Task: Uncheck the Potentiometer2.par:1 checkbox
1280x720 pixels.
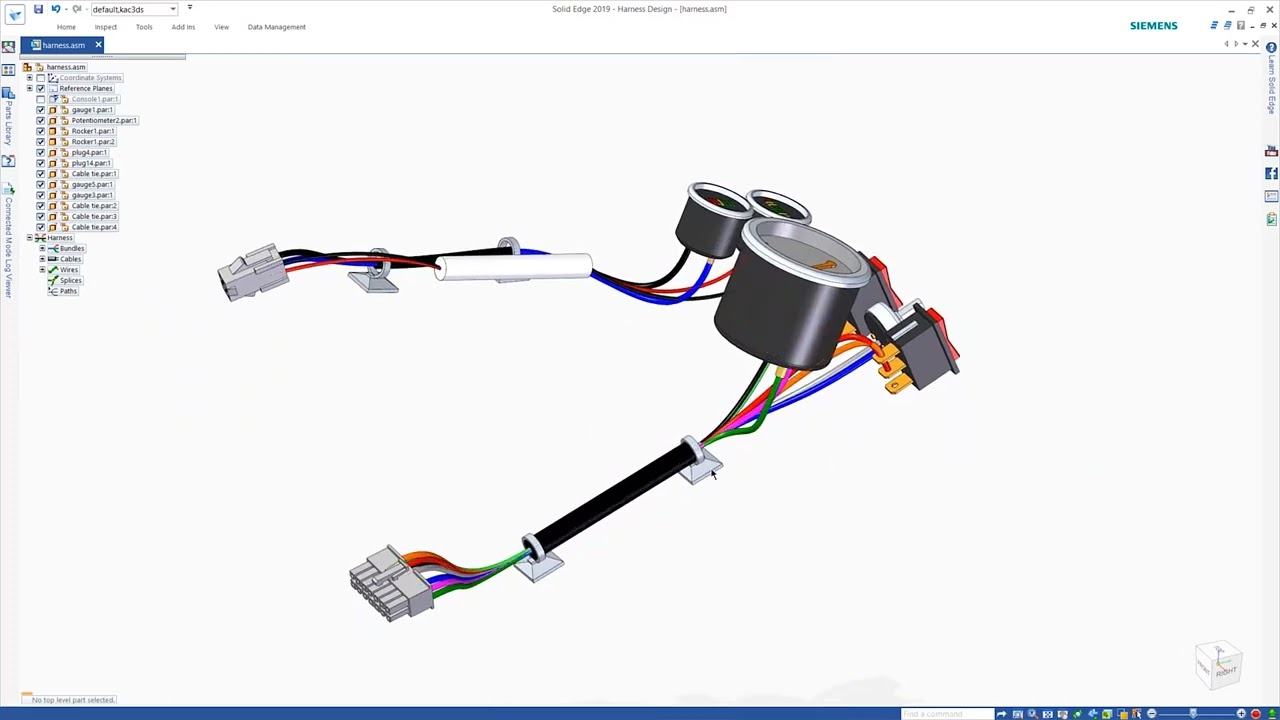Action: point(41,120)
